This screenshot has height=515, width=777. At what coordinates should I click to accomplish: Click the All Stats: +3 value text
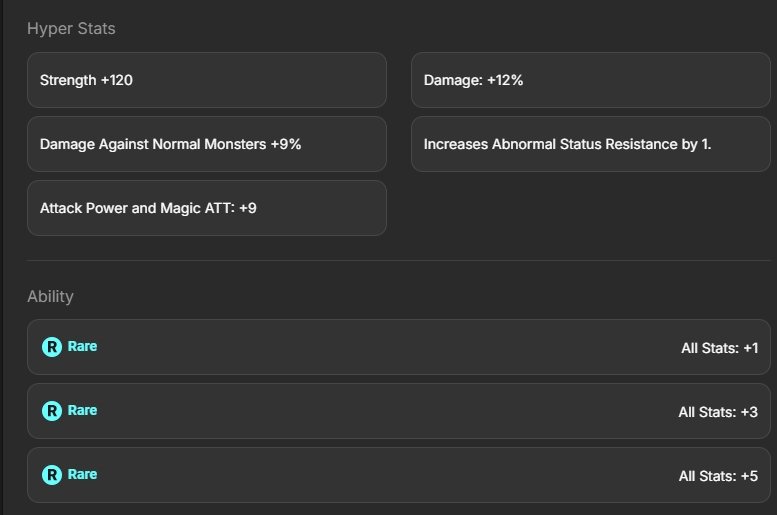pos(718,412)
